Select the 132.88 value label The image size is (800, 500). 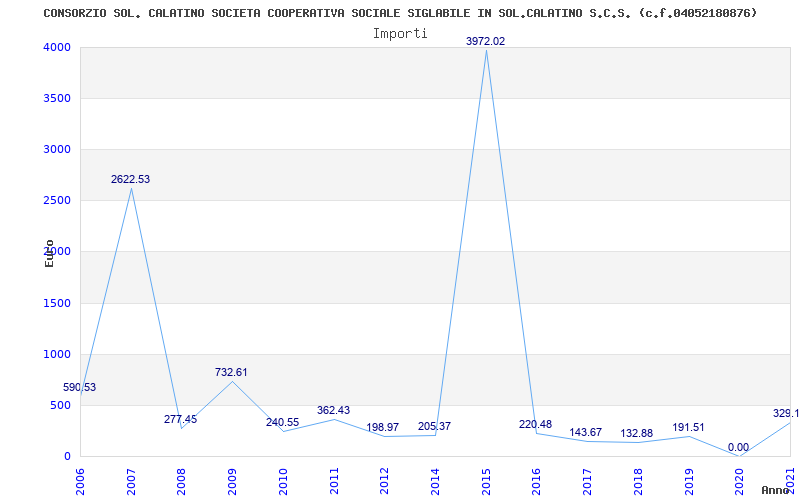(637, 434)
